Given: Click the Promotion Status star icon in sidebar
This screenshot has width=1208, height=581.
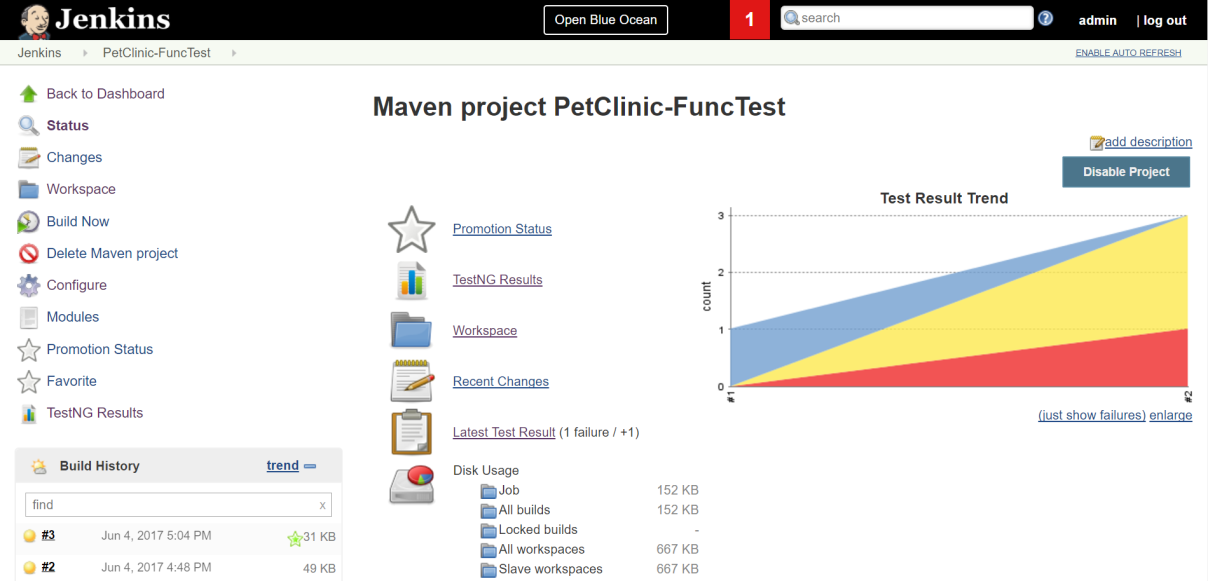Looking at the screenshot, I should pyautogui.click(x=29, y=349).
